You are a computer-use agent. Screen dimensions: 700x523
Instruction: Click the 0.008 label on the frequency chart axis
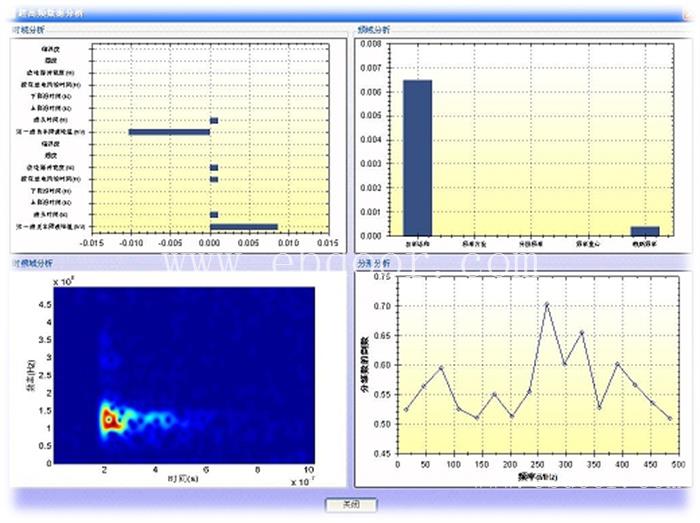(x=371, y=44)
